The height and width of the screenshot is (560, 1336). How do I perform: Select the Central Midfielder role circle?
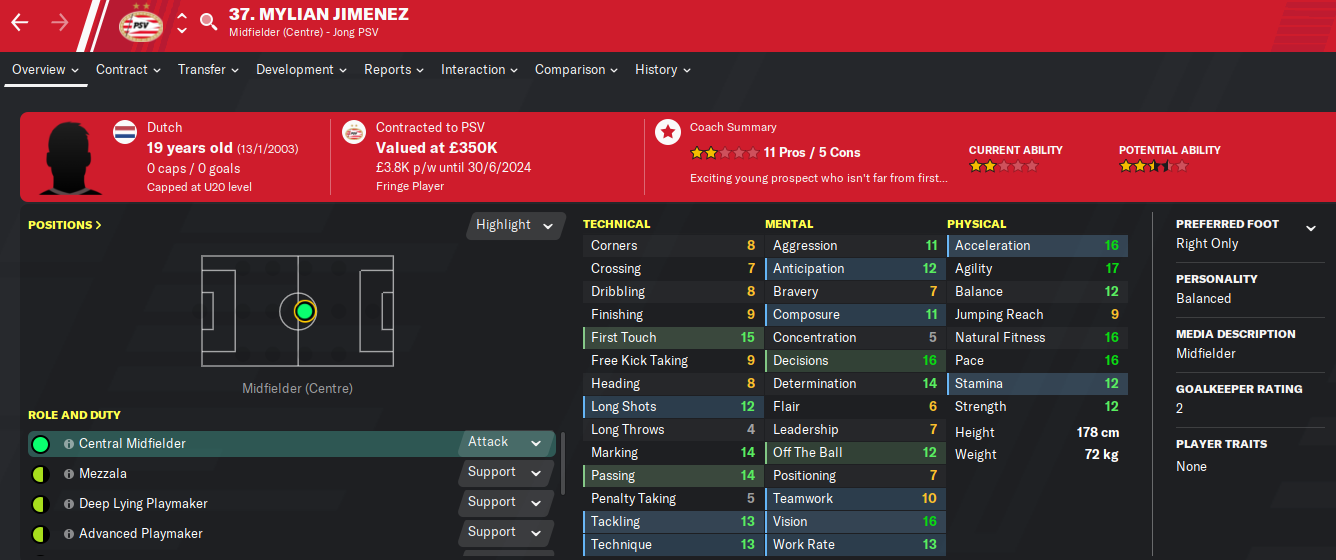tap(40, 444)
